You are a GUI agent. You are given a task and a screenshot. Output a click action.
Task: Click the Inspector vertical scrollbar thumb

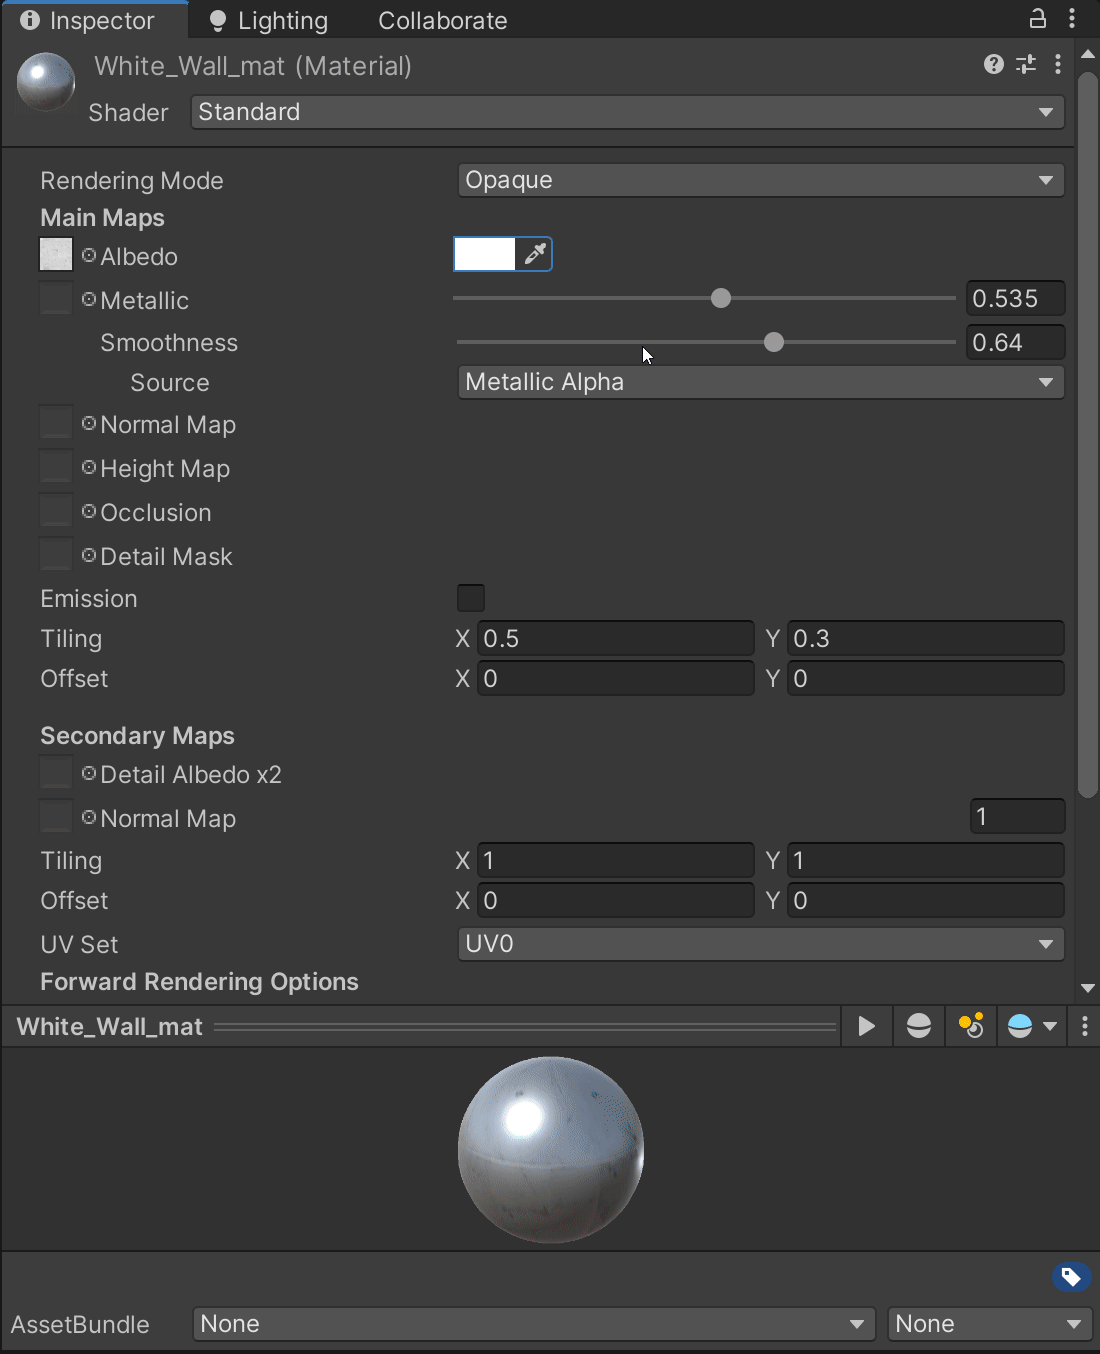tap(1088, 433)
